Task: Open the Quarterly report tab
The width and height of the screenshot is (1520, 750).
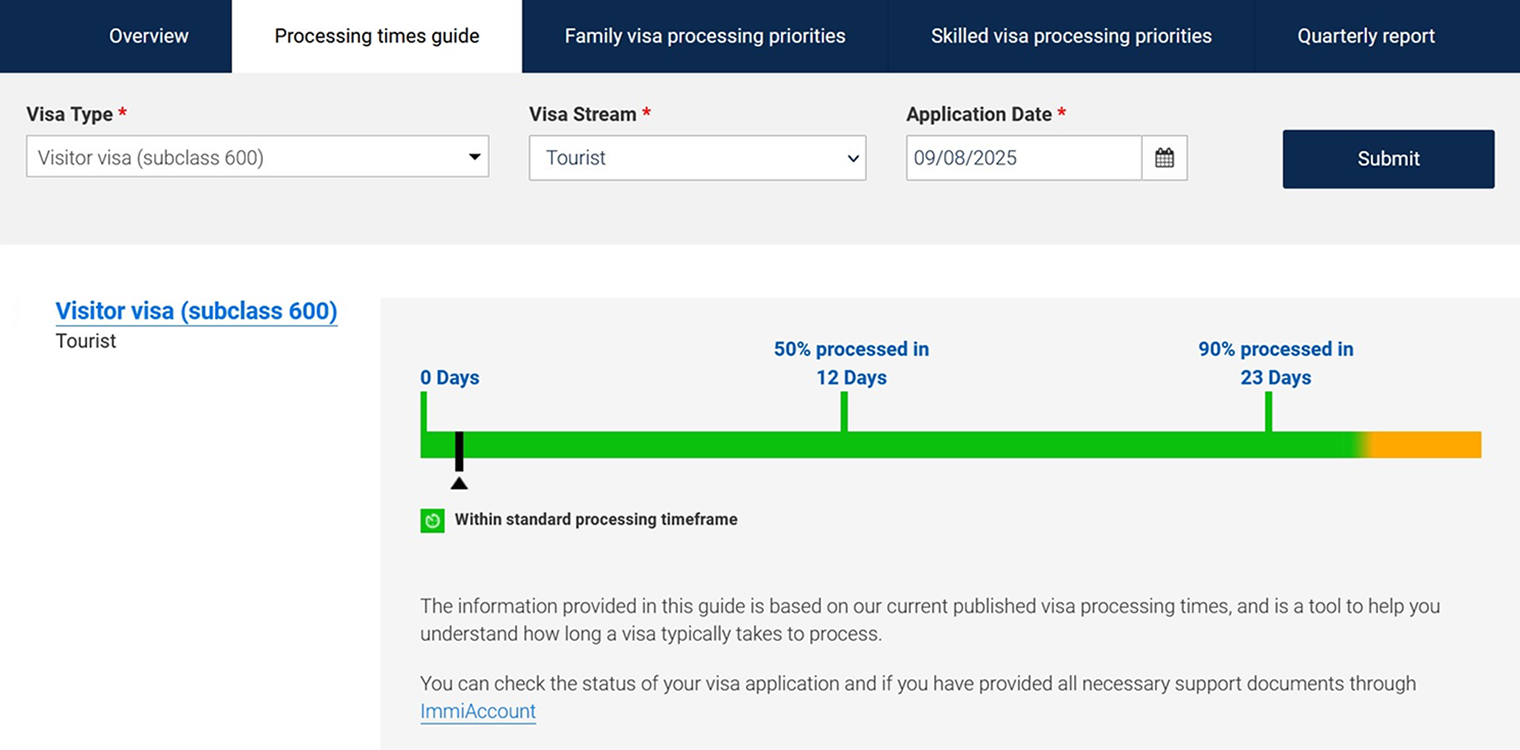Action: (x=1366, y=36)
